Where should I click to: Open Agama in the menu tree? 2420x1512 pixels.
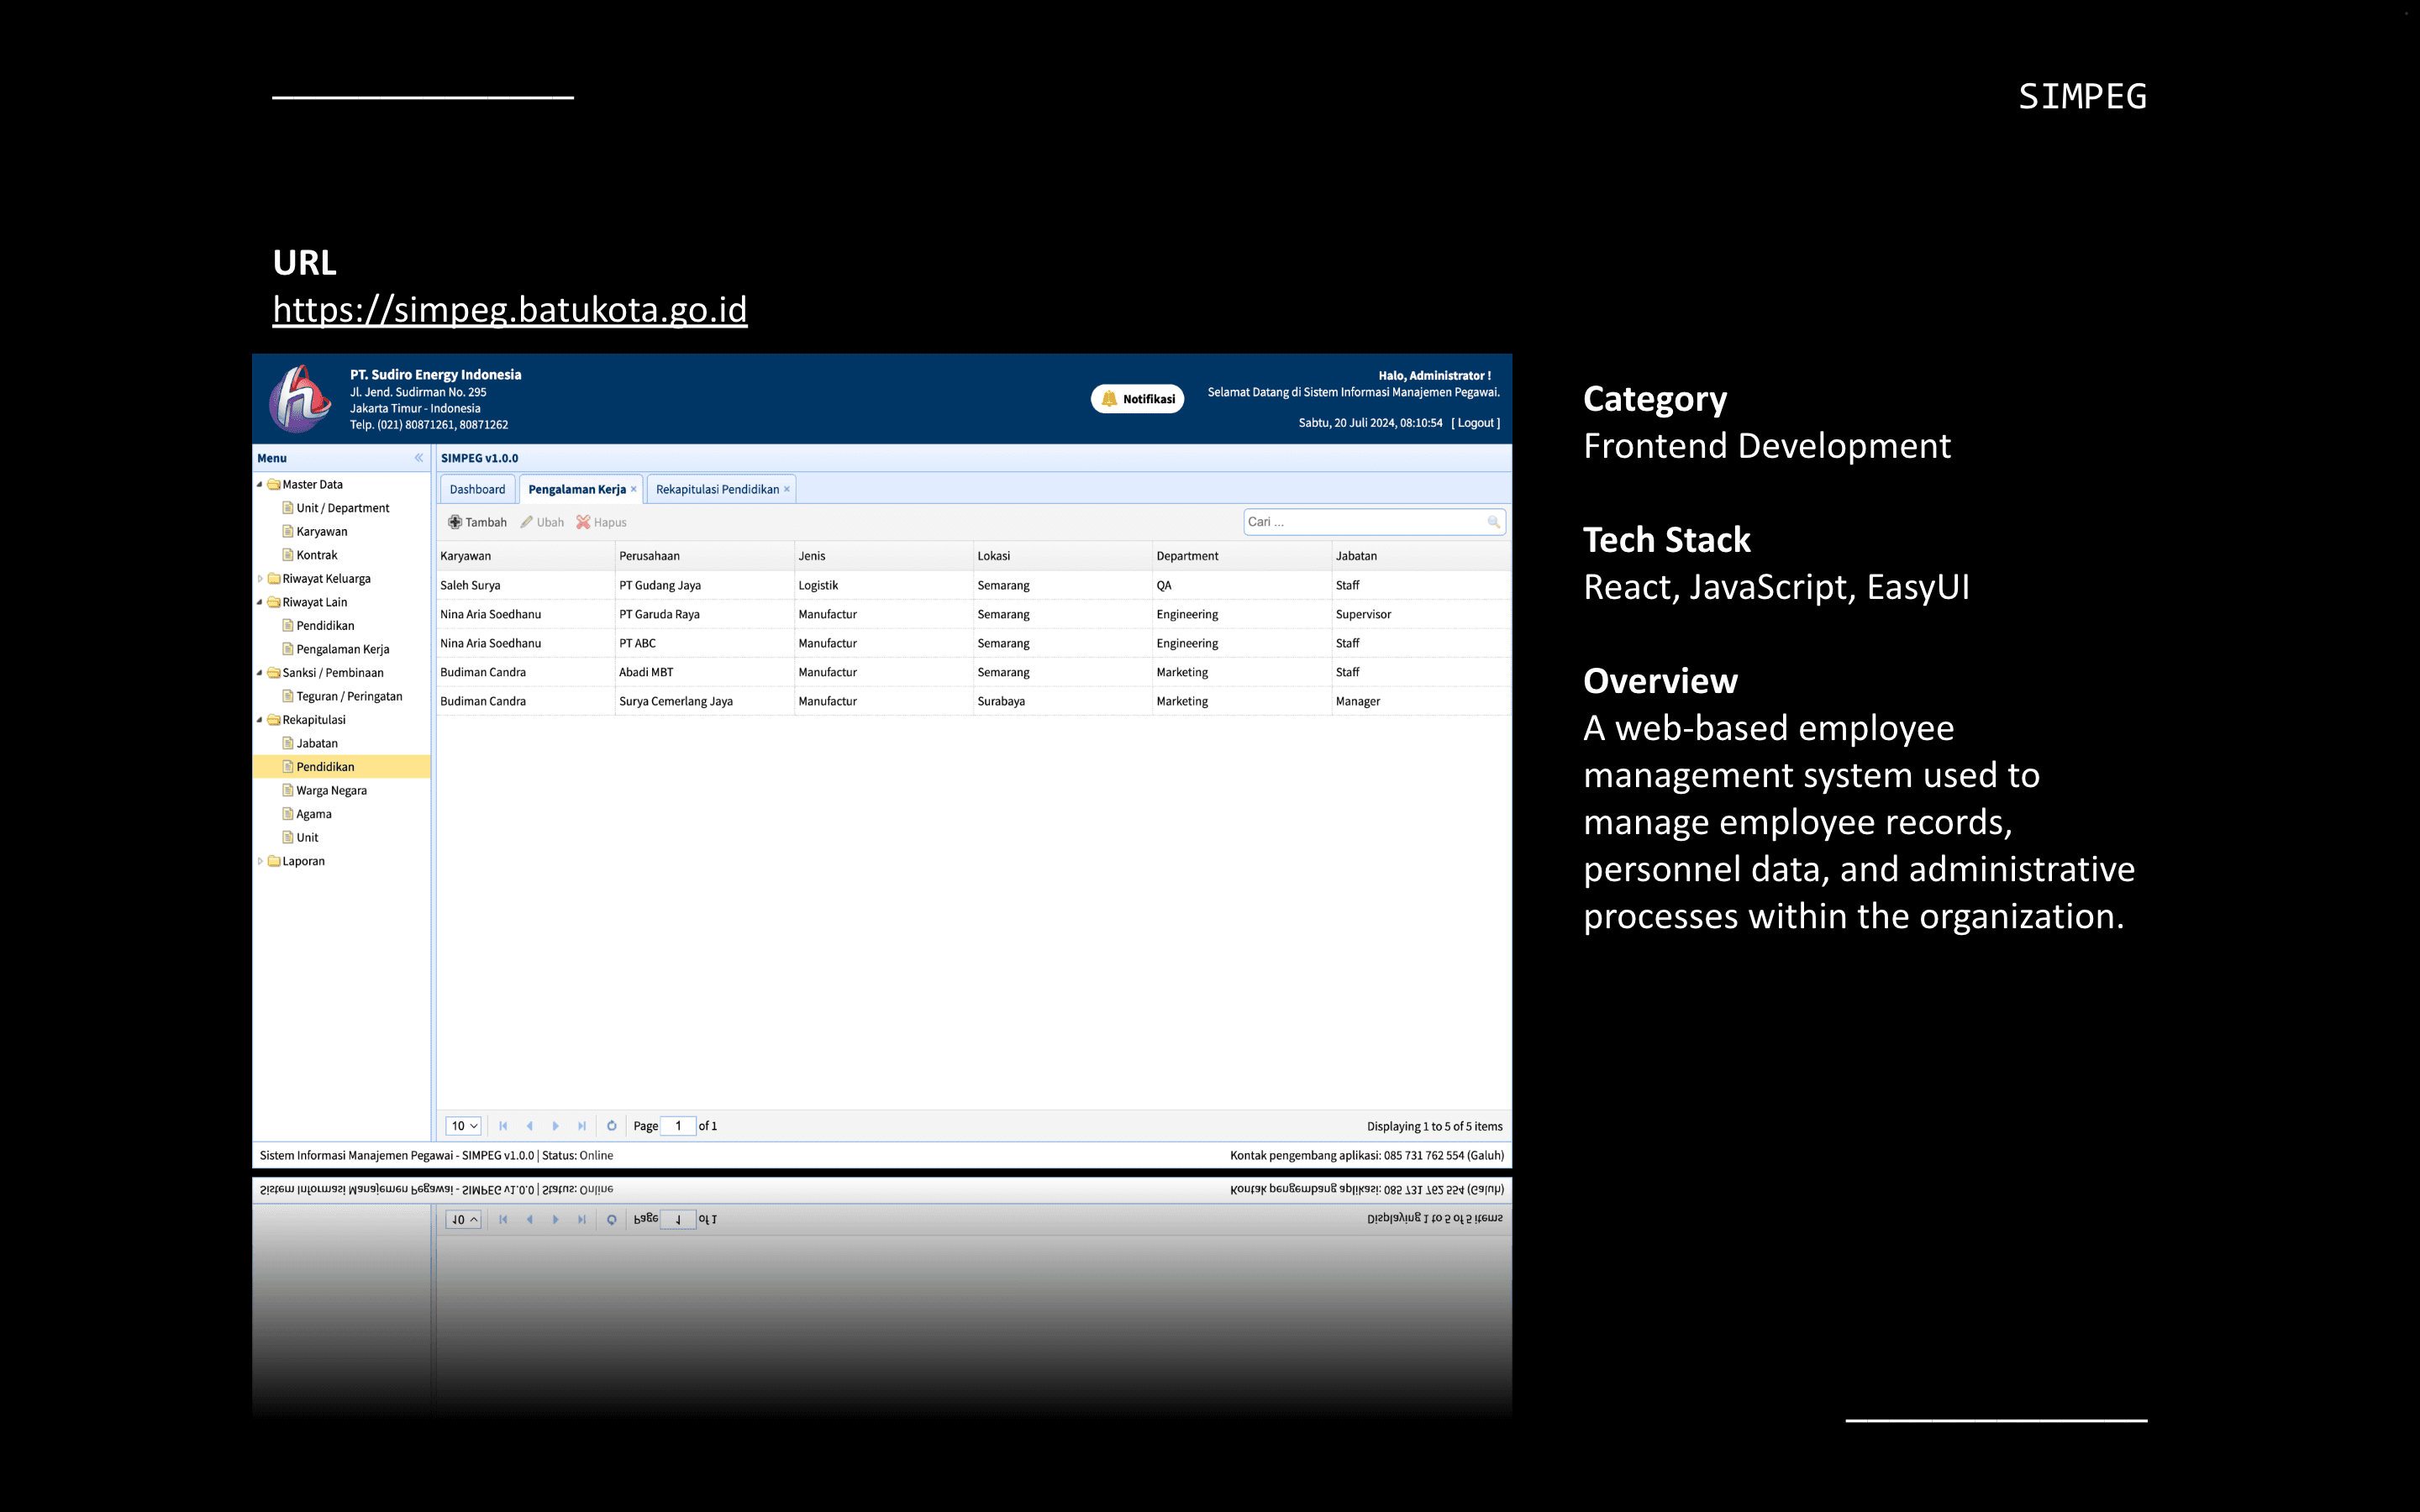[x=314, y=814]
